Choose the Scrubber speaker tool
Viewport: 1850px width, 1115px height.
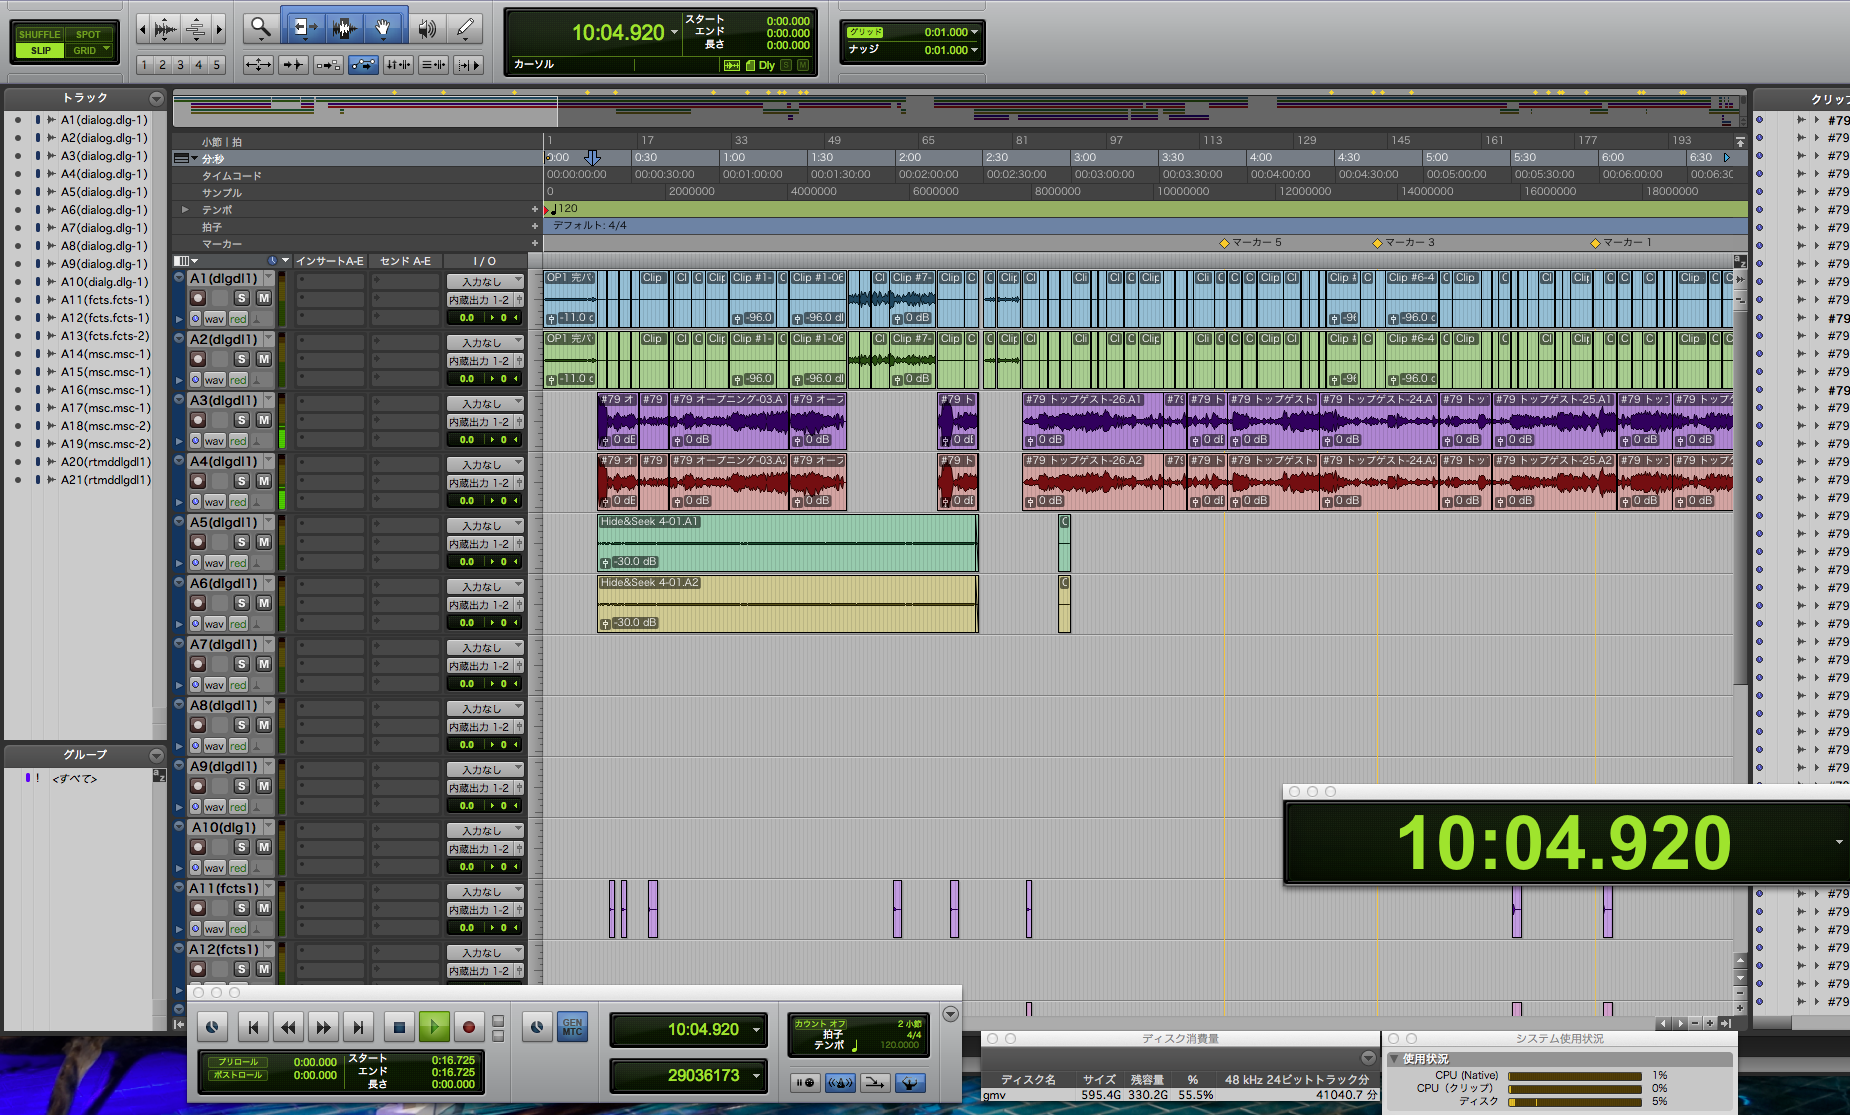click(x=427, y=28)
